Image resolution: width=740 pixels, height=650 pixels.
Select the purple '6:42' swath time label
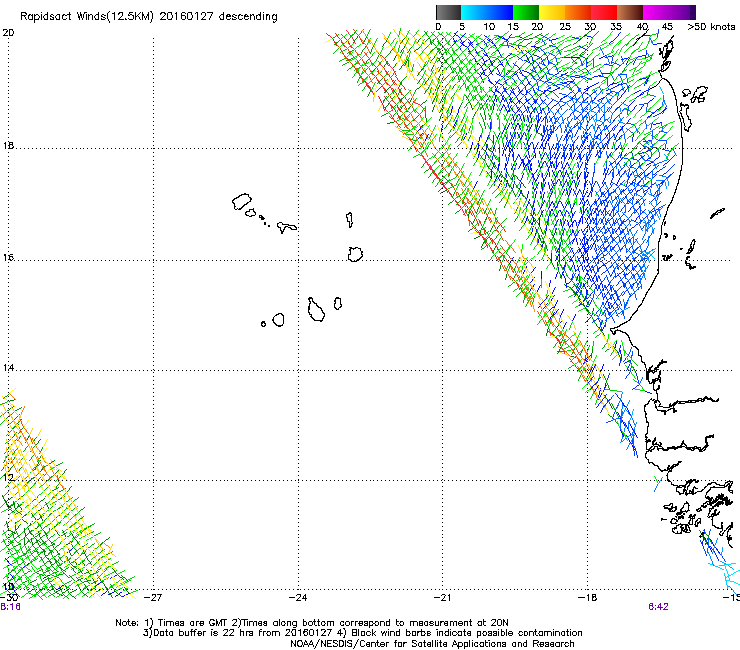pos(658,607)
